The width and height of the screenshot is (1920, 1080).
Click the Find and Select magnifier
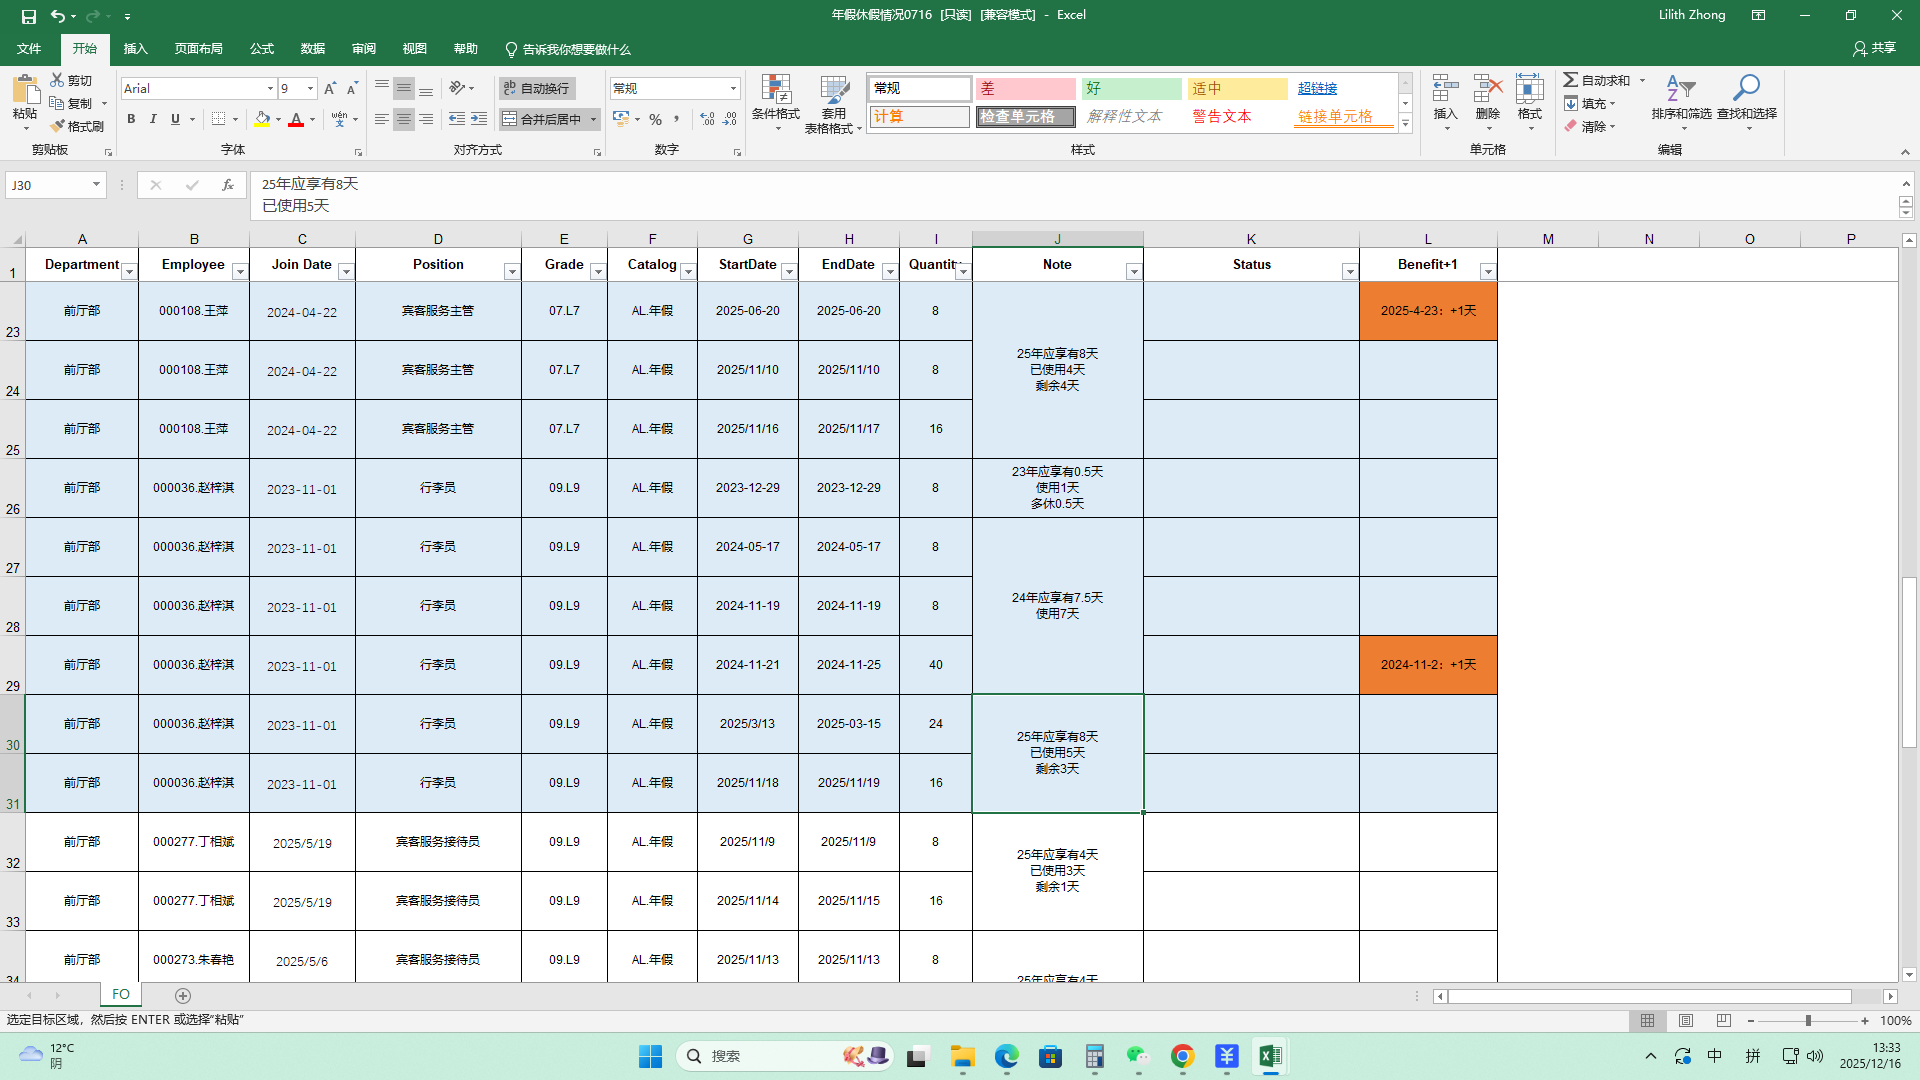click(x=1746, y=90)
